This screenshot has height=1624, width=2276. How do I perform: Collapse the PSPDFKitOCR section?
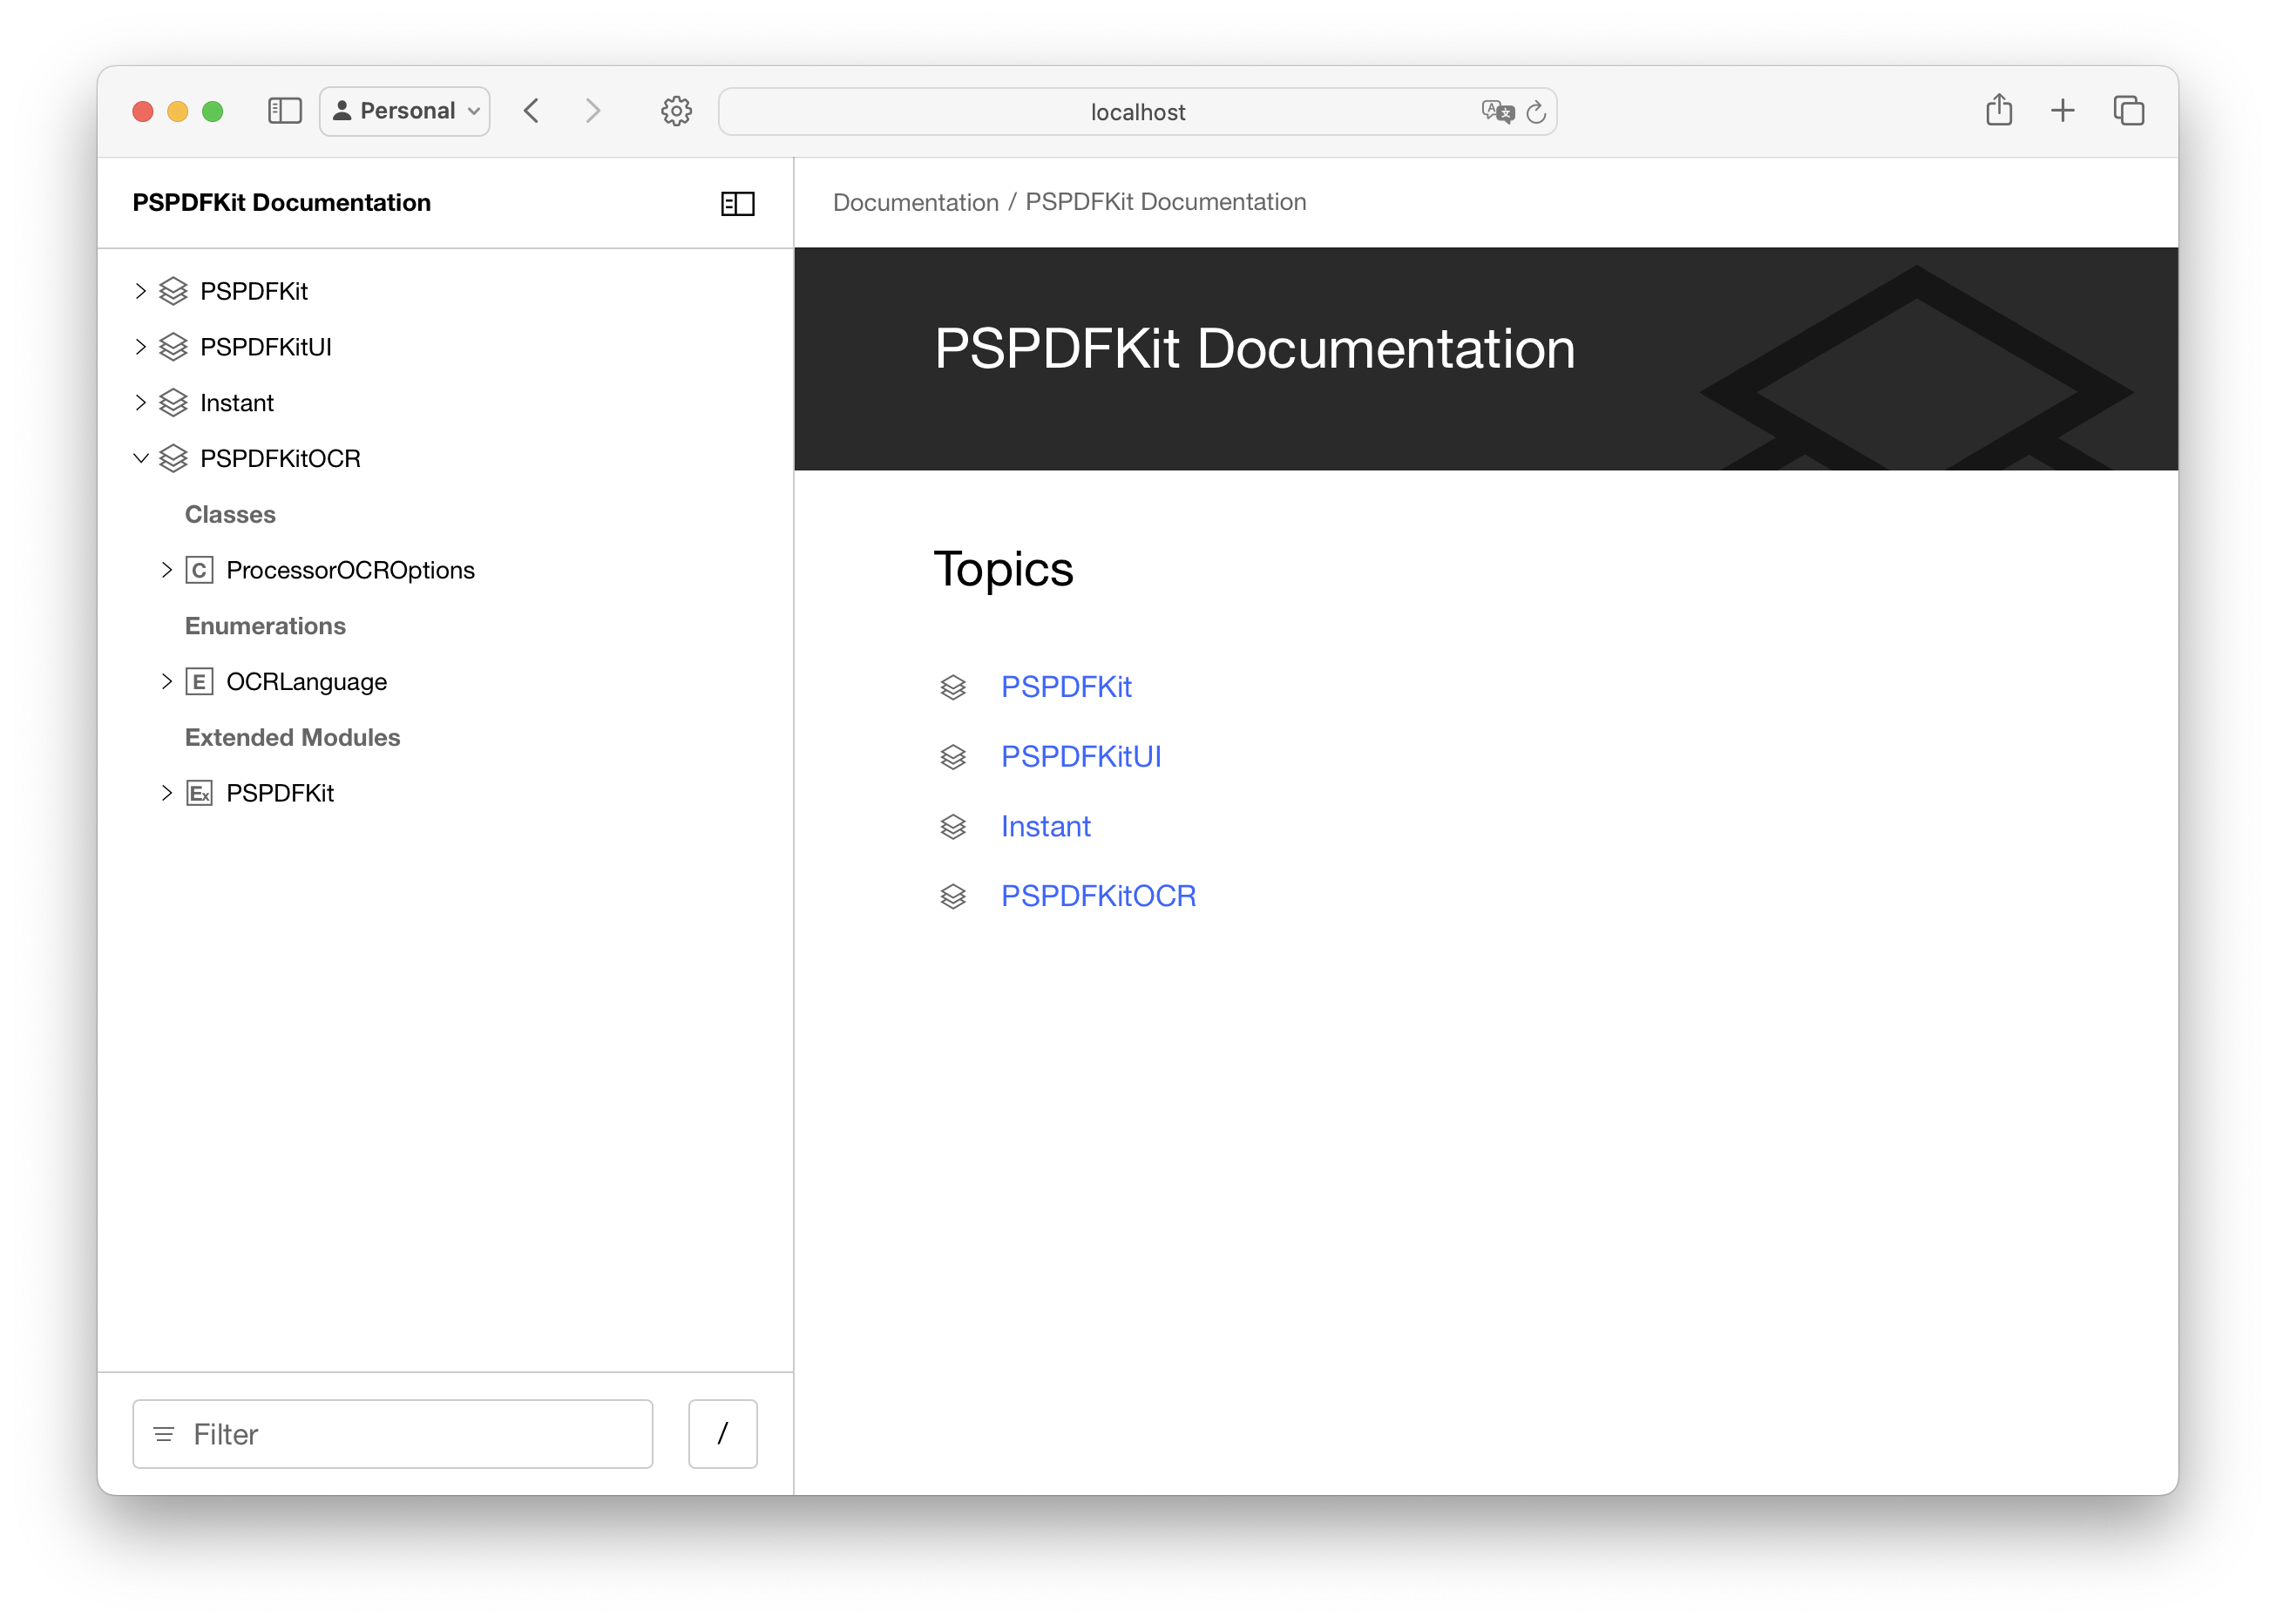click(140, 458)
